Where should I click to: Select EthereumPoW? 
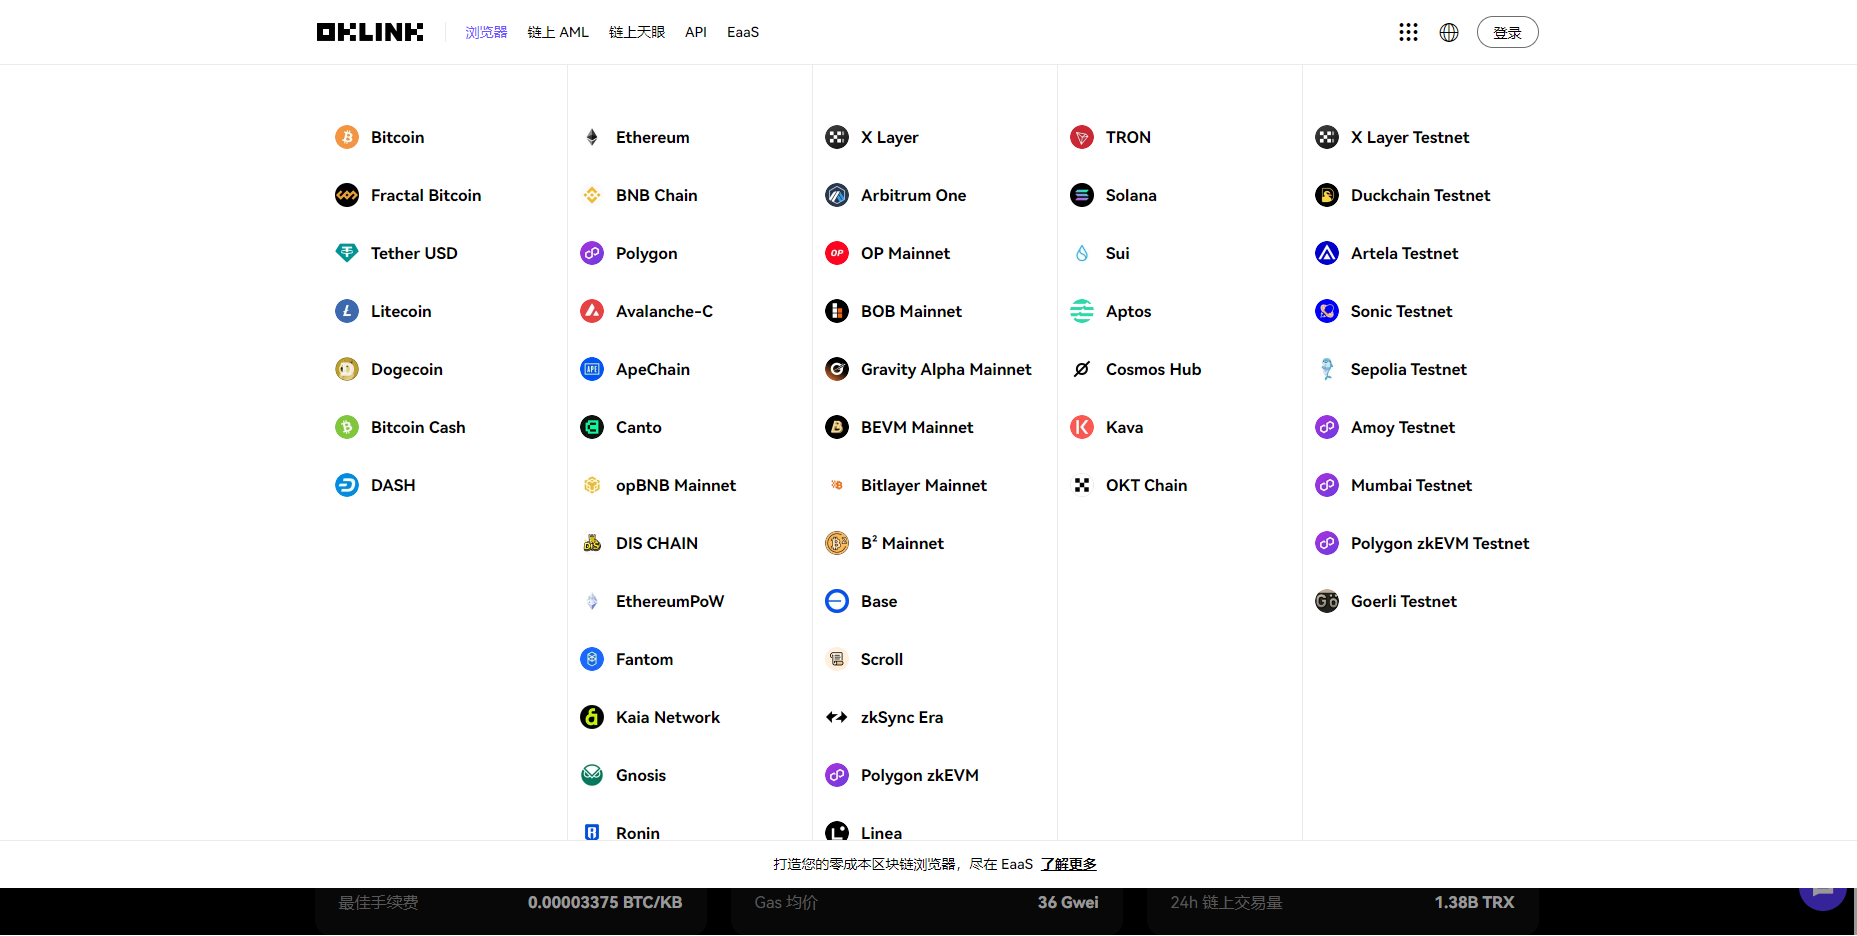pos(669,601)
